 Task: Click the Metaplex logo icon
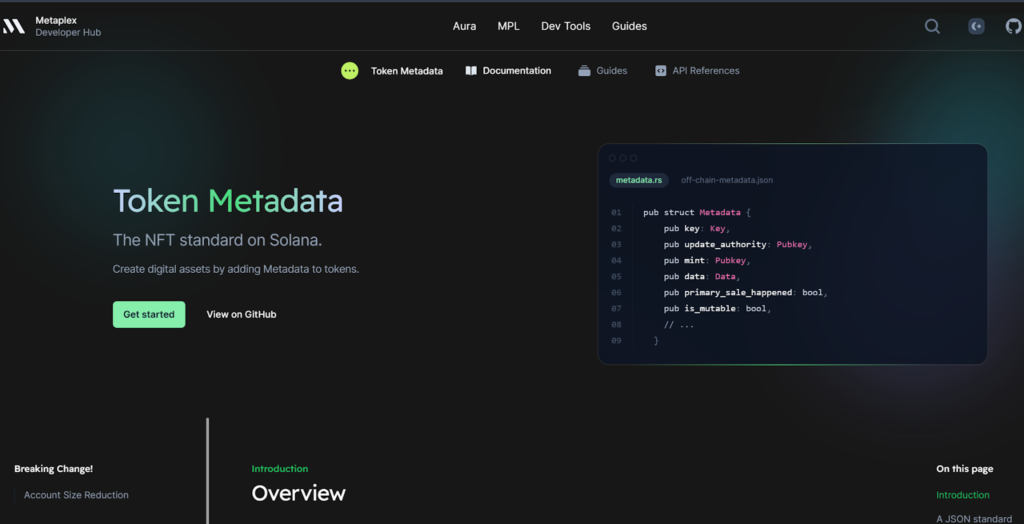tap(13, 26)
